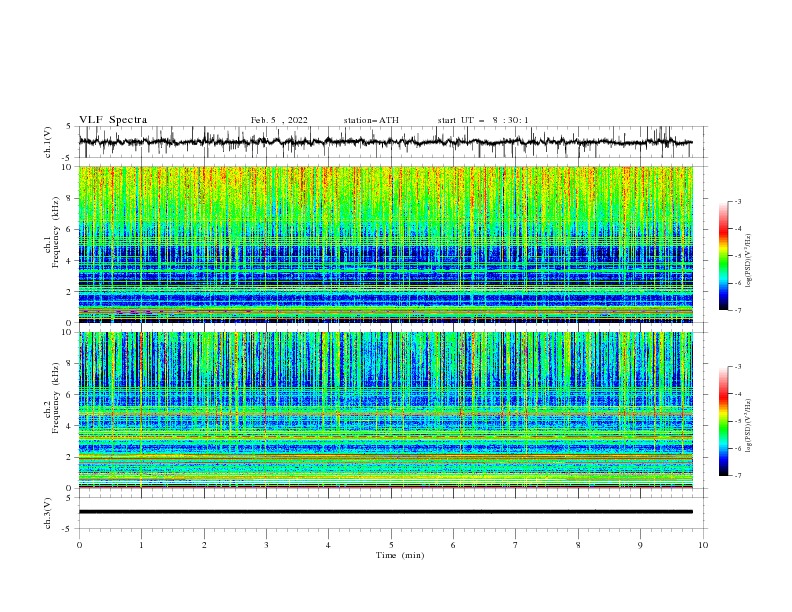The image size is (792, 612).
Task: Click the time axis tick label "1"
Action: (141, 545)
